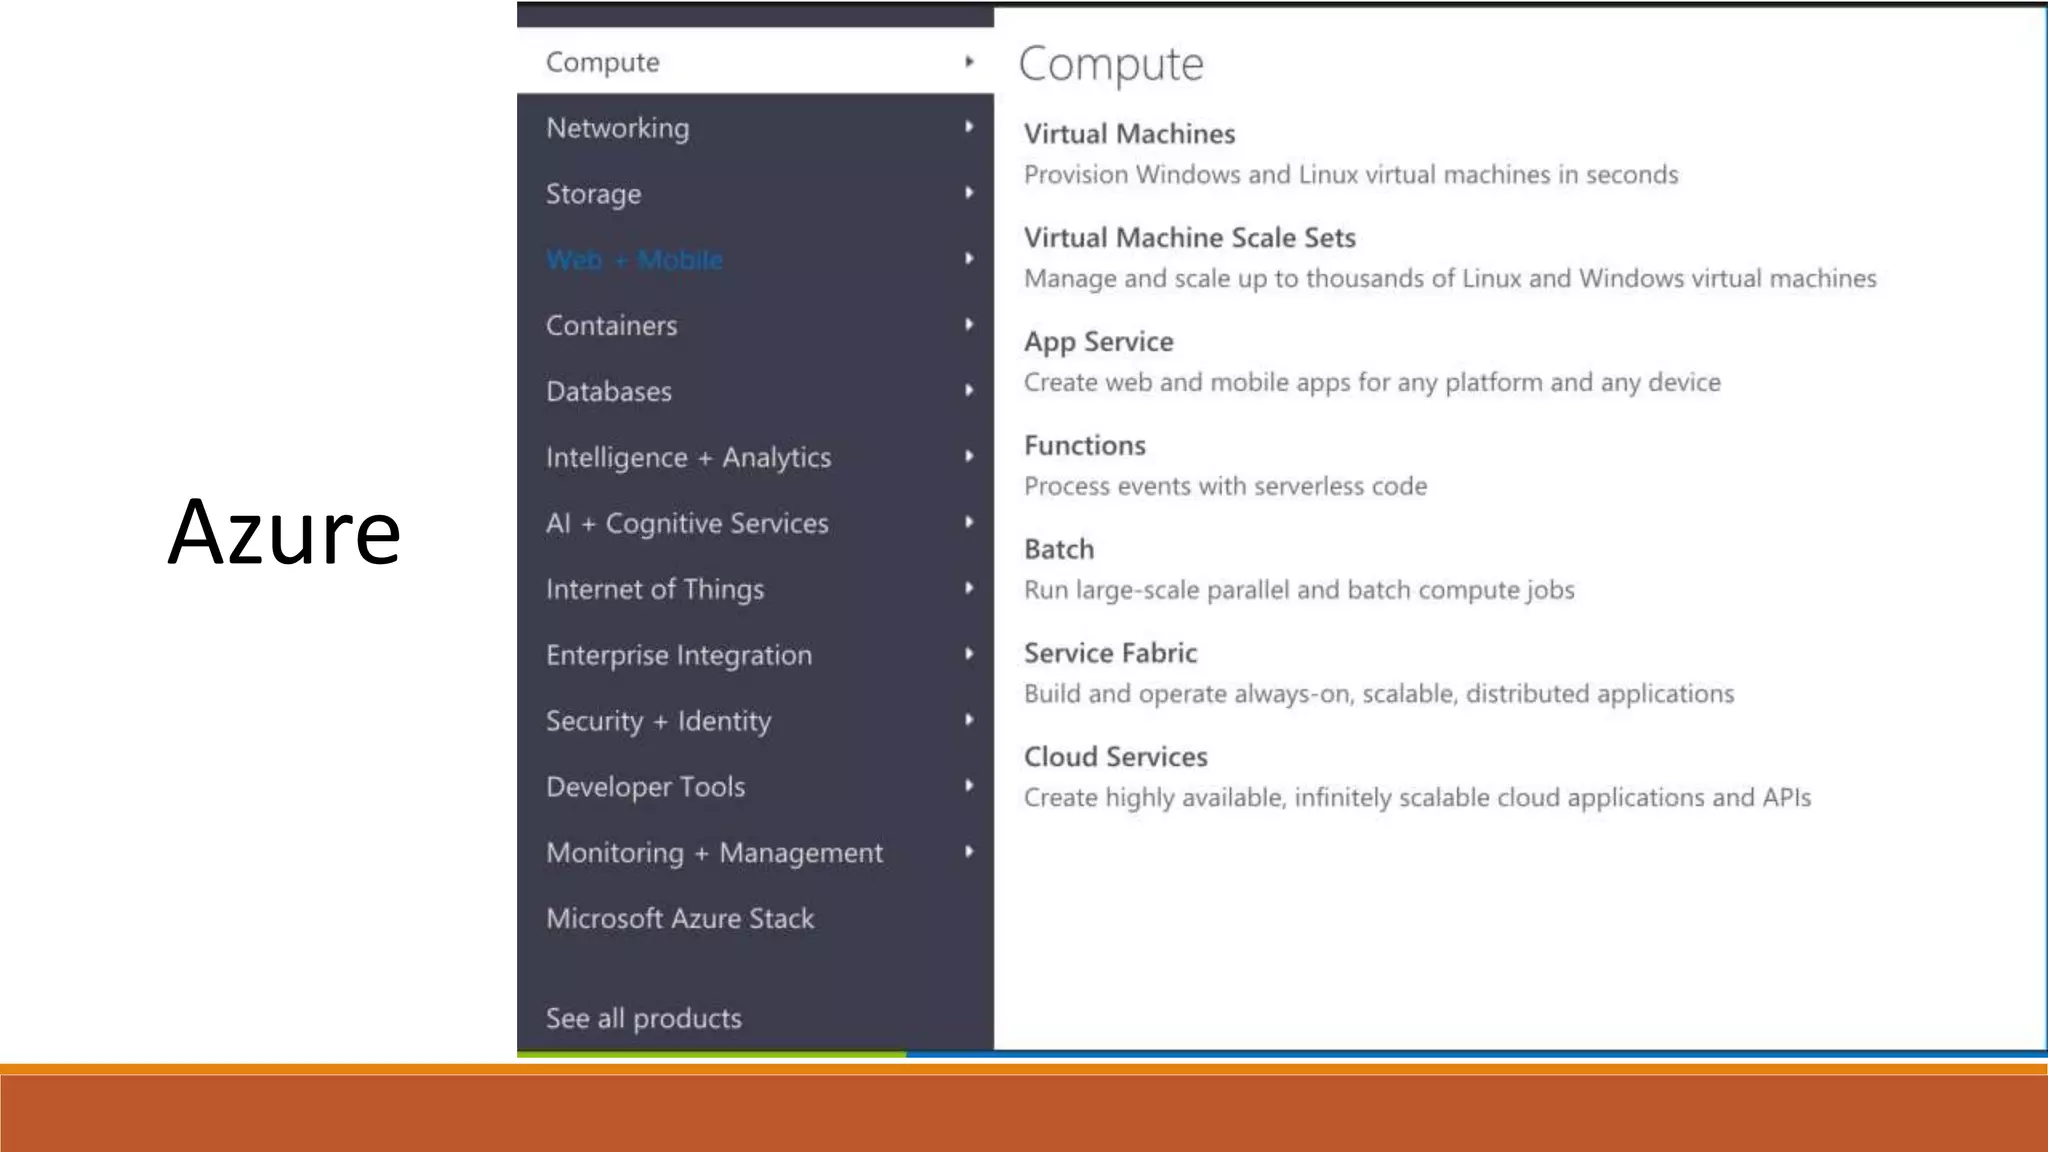Expand the Networking menu arrow
Image resolution: width=2048 pixels, height=1152 pixels.
(968, 127)
